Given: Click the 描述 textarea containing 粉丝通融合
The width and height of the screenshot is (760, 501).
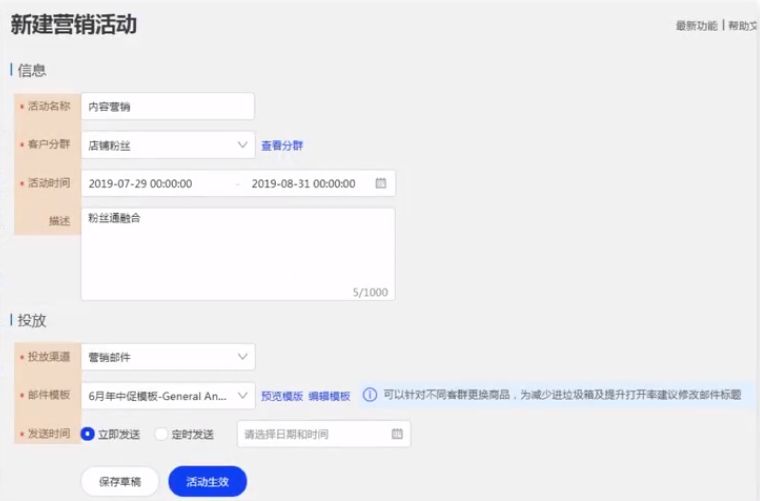Looking at the screenshot, I should coord(238,254).
